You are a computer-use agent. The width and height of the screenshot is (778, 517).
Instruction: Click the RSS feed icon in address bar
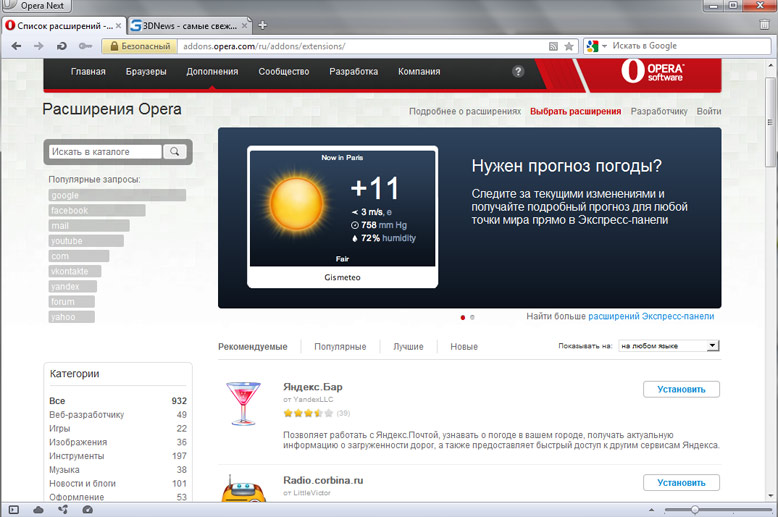click(553, 46)
